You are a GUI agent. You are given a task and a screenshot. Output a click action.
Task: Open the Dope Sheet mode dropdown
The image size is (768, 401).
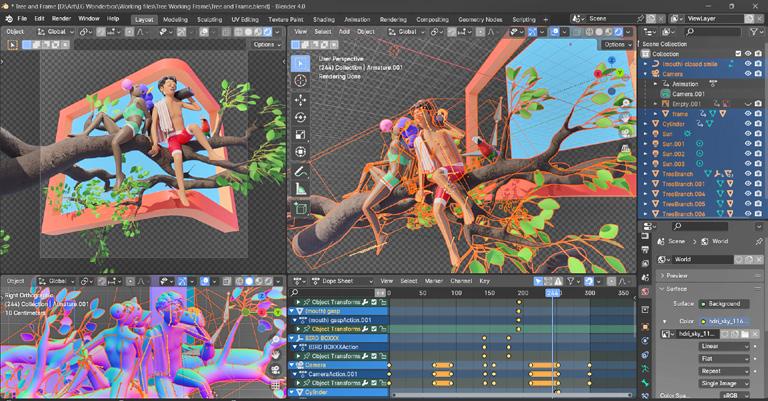pyautogui.click(x=341, y=281)
